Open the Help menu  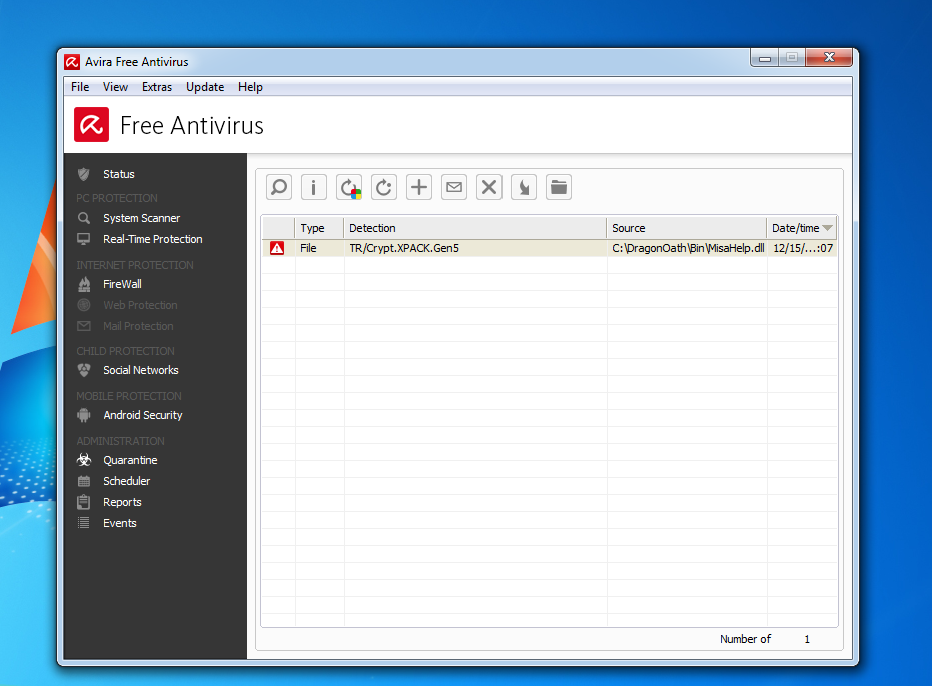pos(250,87)
